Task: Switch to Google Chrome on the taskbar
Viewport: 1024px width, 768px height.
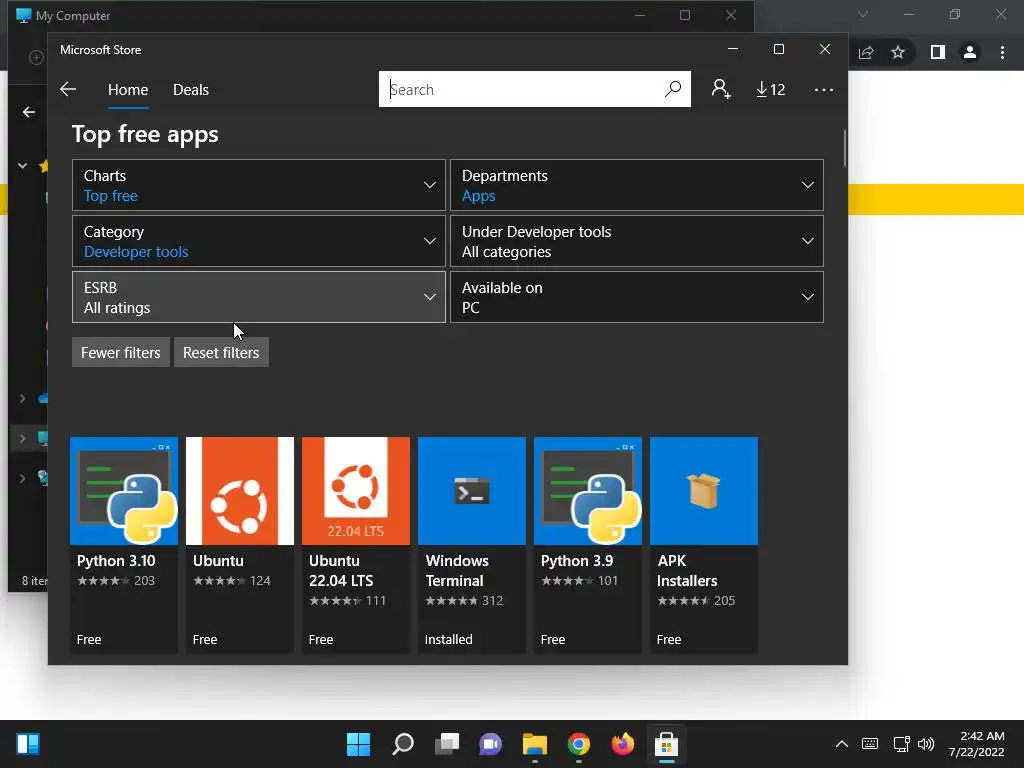Action: coord(579,744)
